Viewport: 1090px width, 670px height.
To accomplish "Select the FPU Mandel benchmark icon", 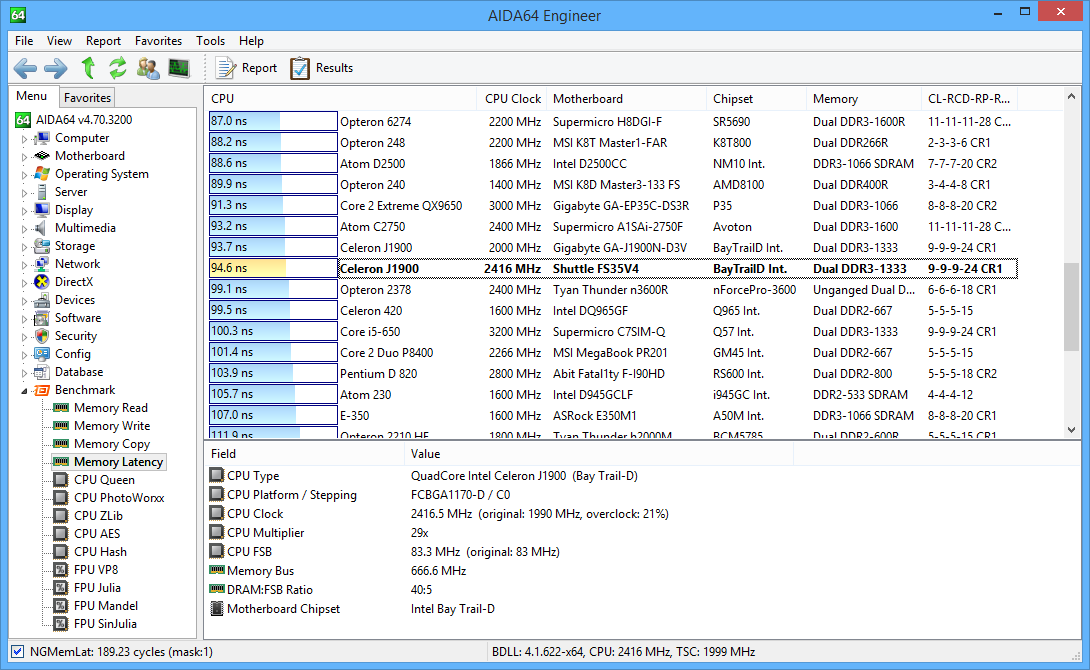I will (61, 606).
